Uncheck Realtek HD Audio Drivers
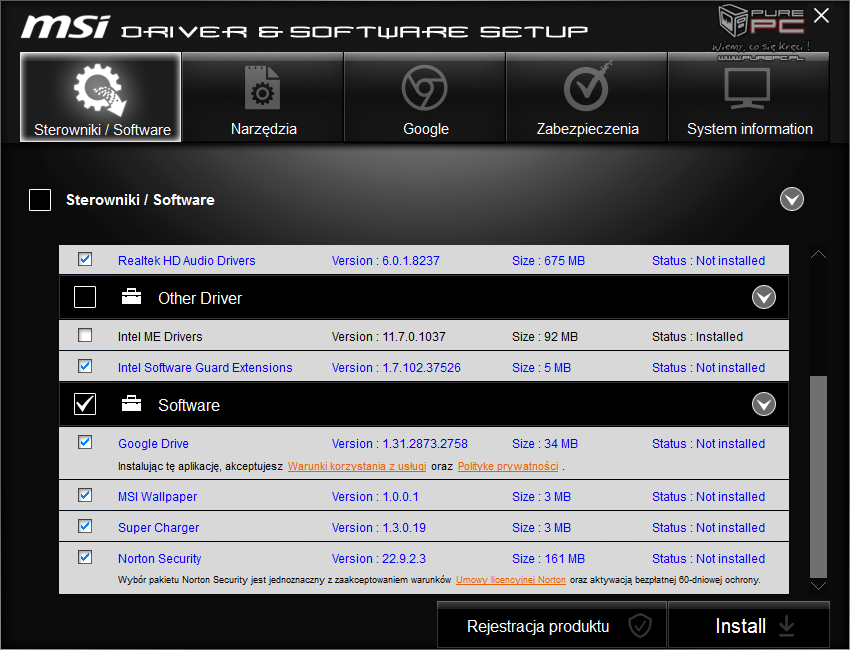 click(x=85, y=259)
